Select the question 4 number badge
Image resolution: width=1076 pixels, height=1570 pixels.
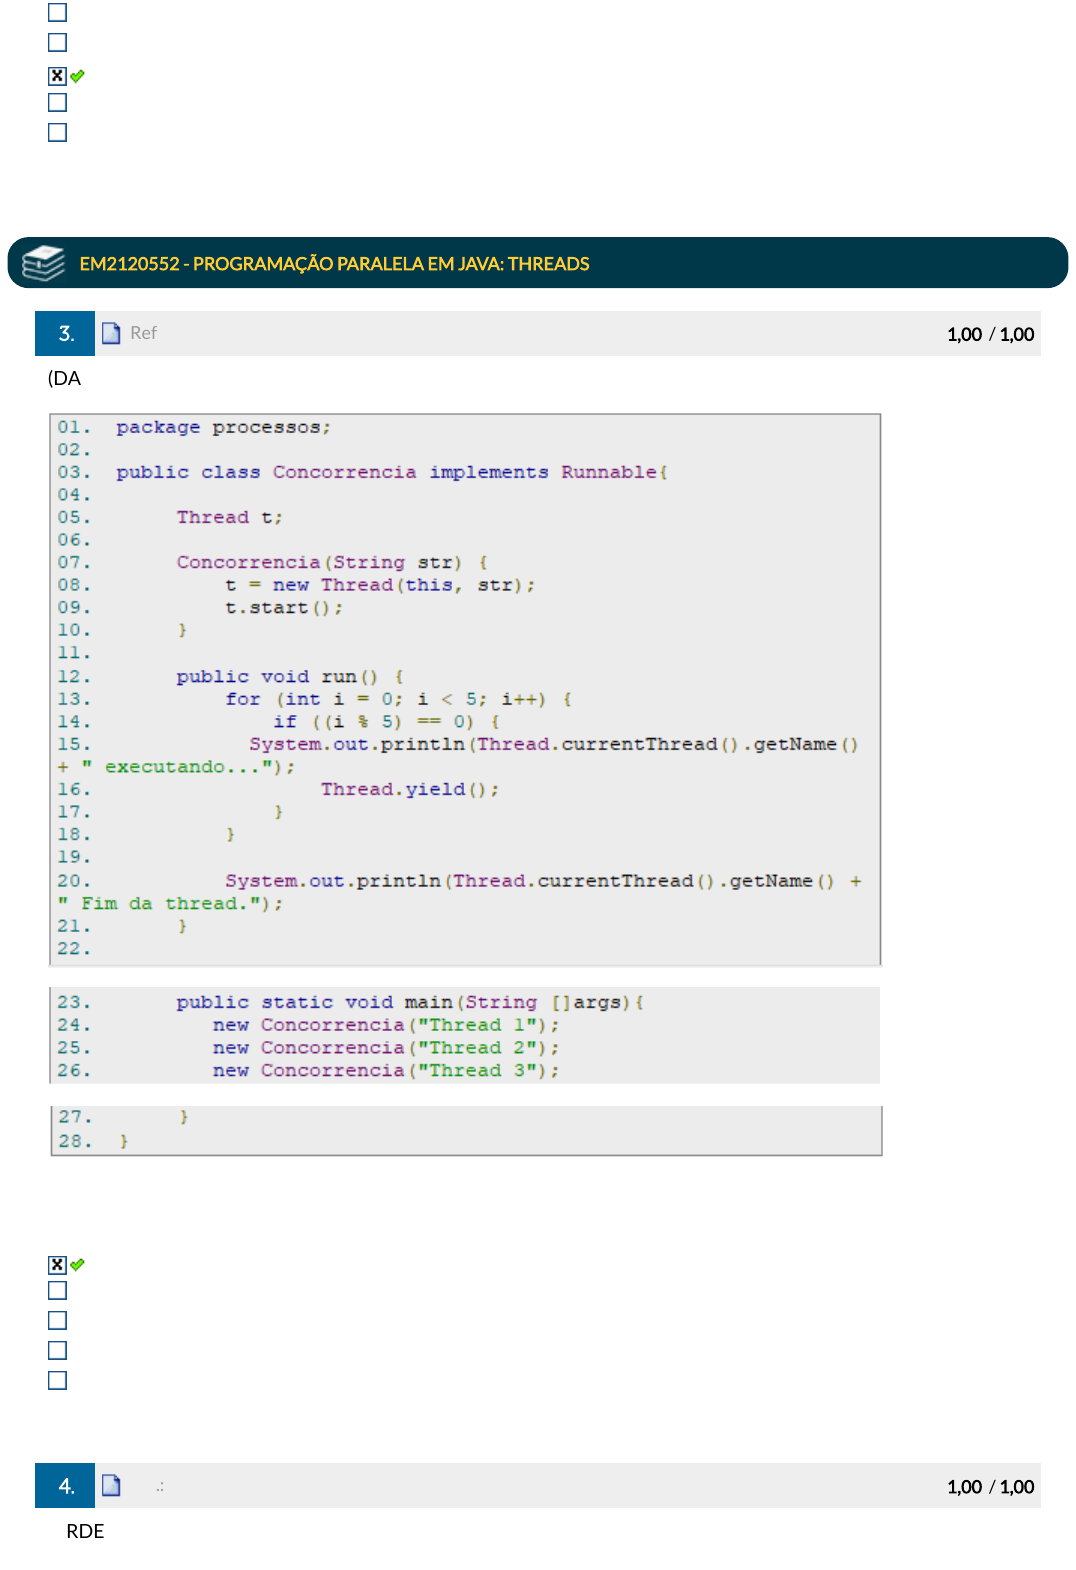point(65,1485)
